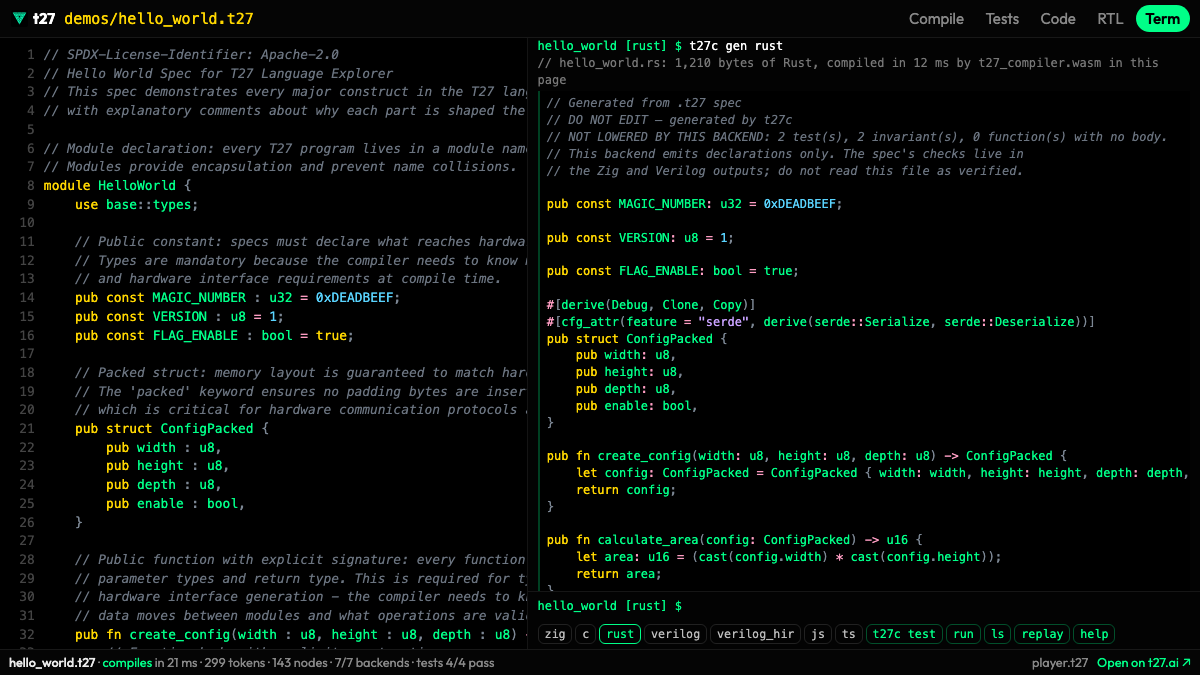Click the terminal prompt input line
The width and height of the screenshot is (1200, 675).
pos(864,606)
